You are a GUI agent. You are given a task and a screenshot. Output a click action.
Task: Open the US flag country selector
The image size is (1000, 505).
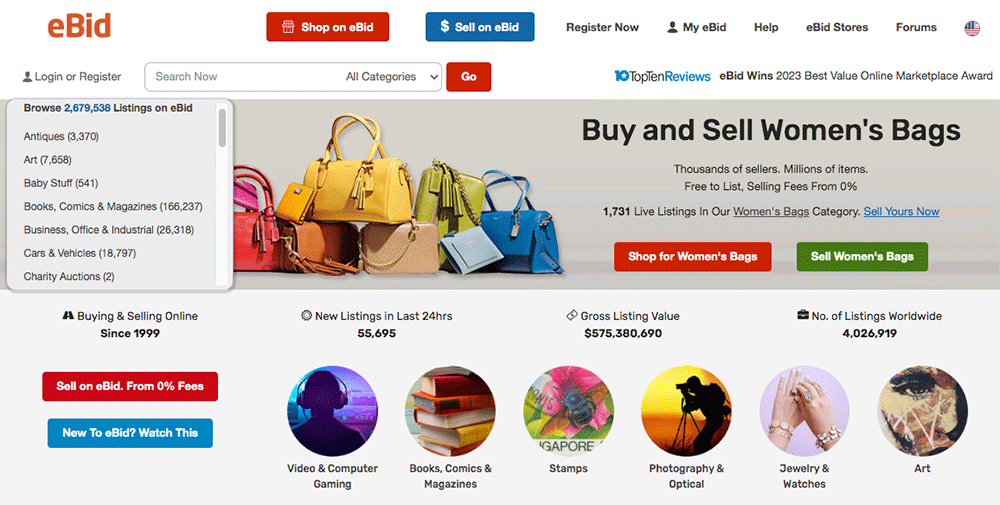tap(972, 27)
